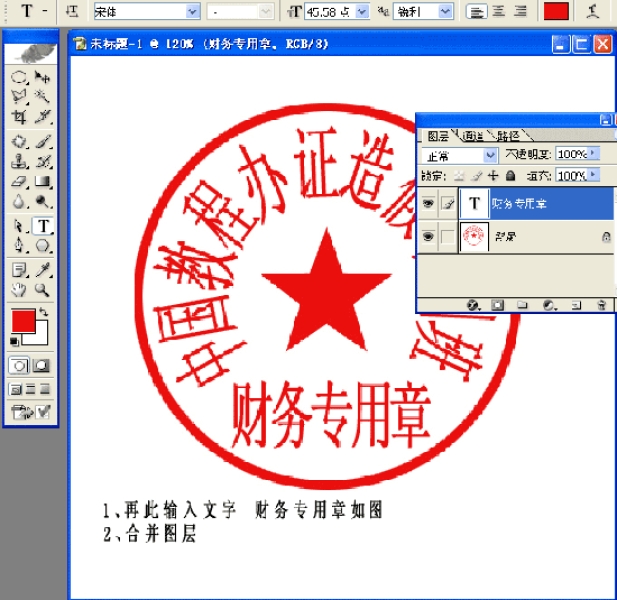
Task: Select the Dodge tool
Action: click(x=42, y=201)
